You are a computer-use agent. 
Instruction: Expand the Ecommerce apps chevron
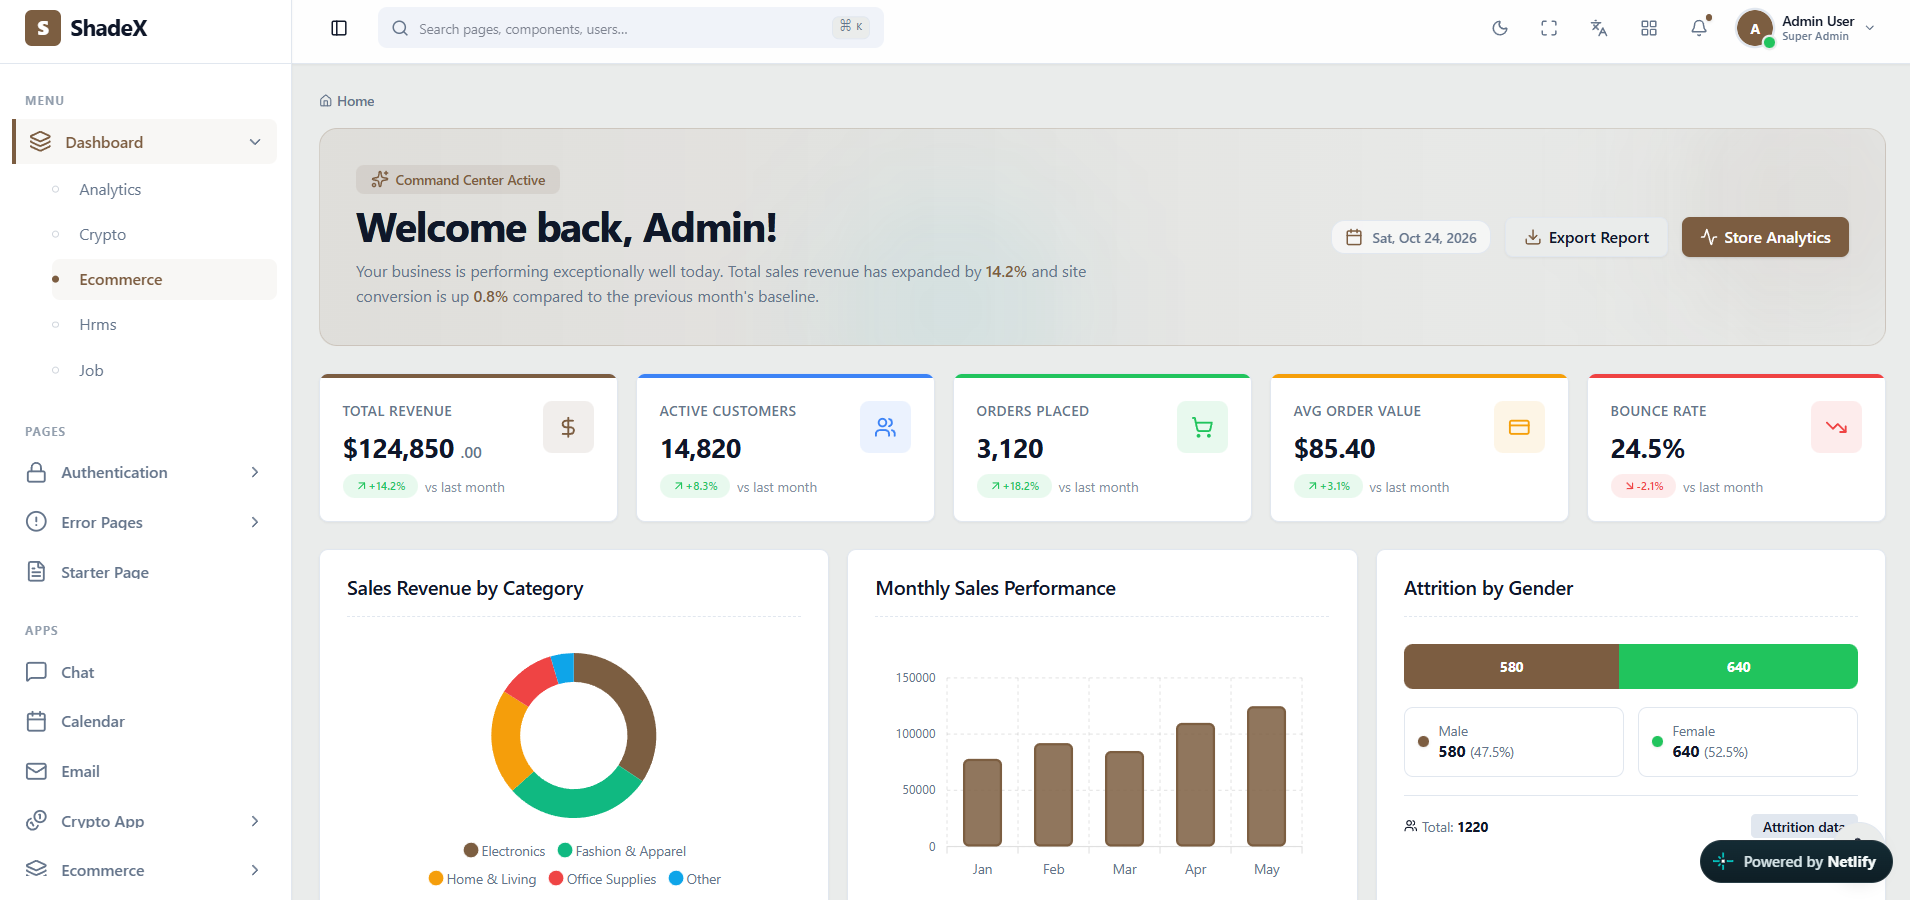(255, 870)
